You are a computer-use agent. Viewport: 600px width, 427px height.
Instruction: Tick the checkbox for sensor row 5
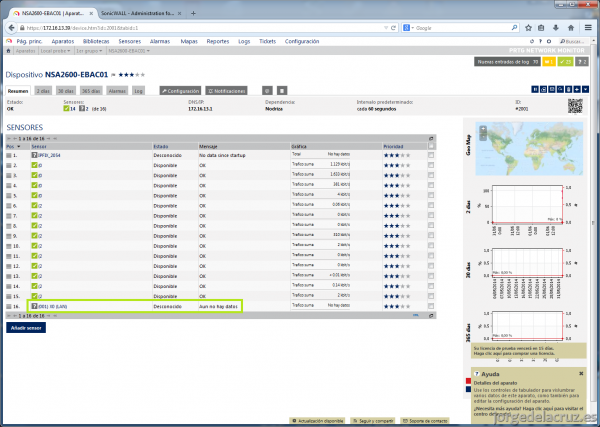tap(431, 196)
